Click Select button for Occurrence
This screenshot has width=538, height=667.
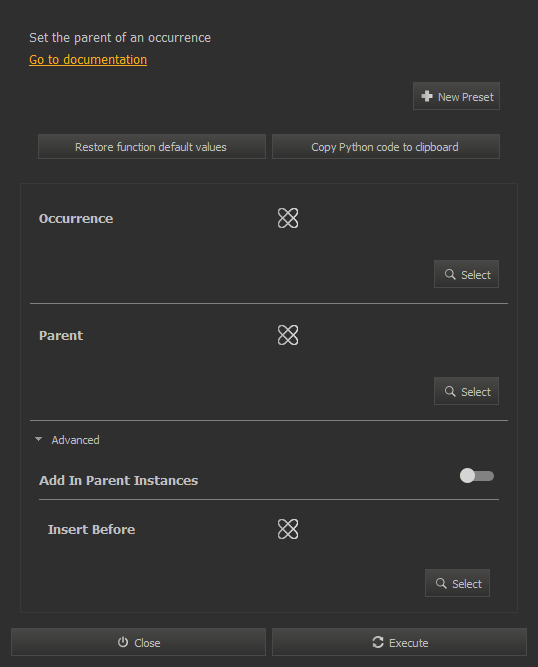tap(467, 274)
